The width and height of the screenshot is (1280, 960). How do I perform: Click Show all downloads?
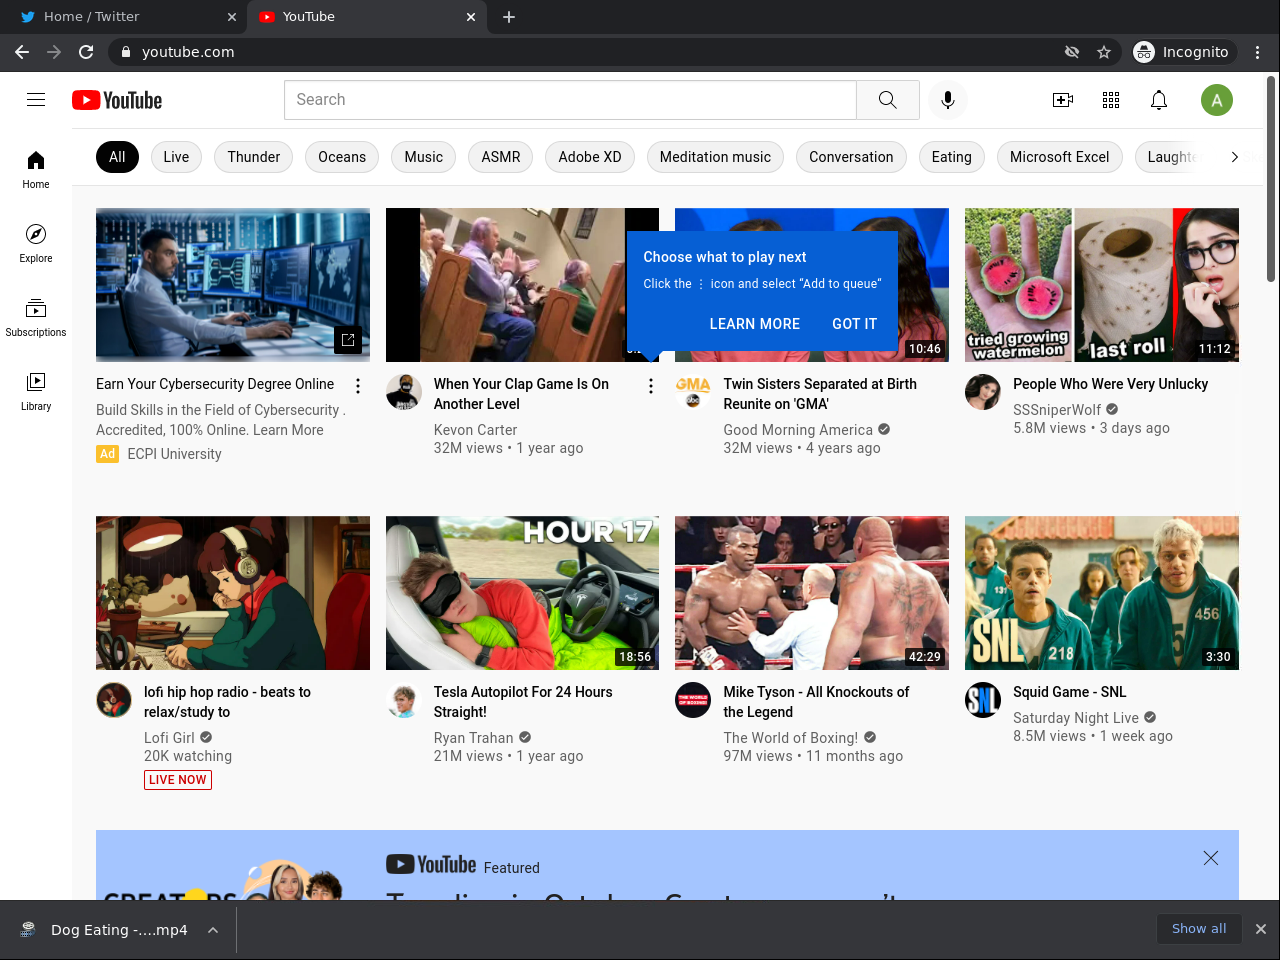pos(1199,929)
